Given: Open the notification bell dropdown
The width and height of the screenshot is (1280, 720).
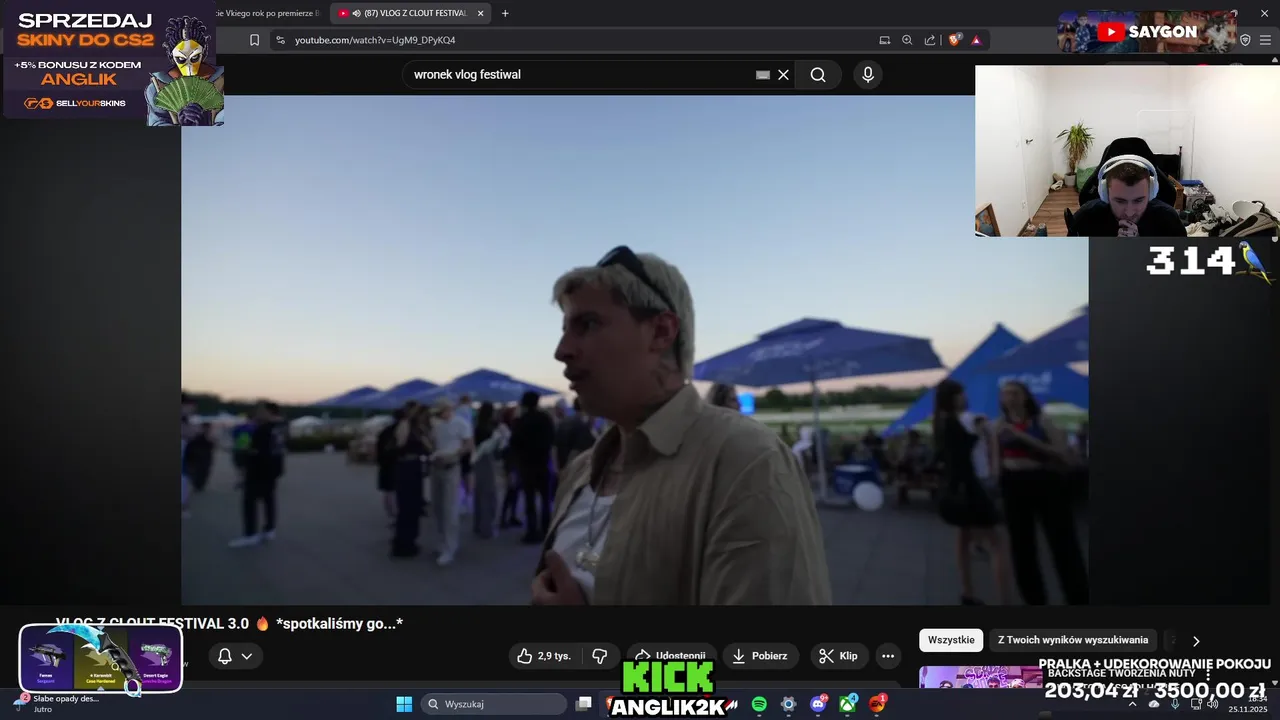Looking at the screenshot, I should point(236,656).
